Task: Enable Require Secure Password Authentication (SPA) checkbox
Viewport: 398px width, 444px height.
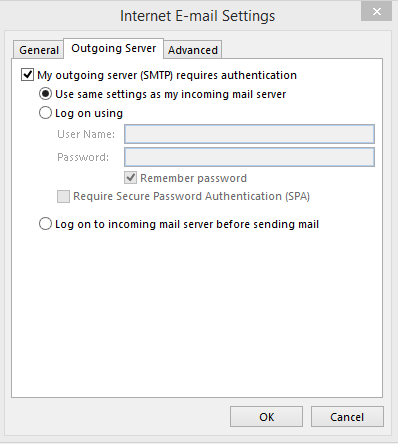Action: pyautogui.click(x=63, y=196)
